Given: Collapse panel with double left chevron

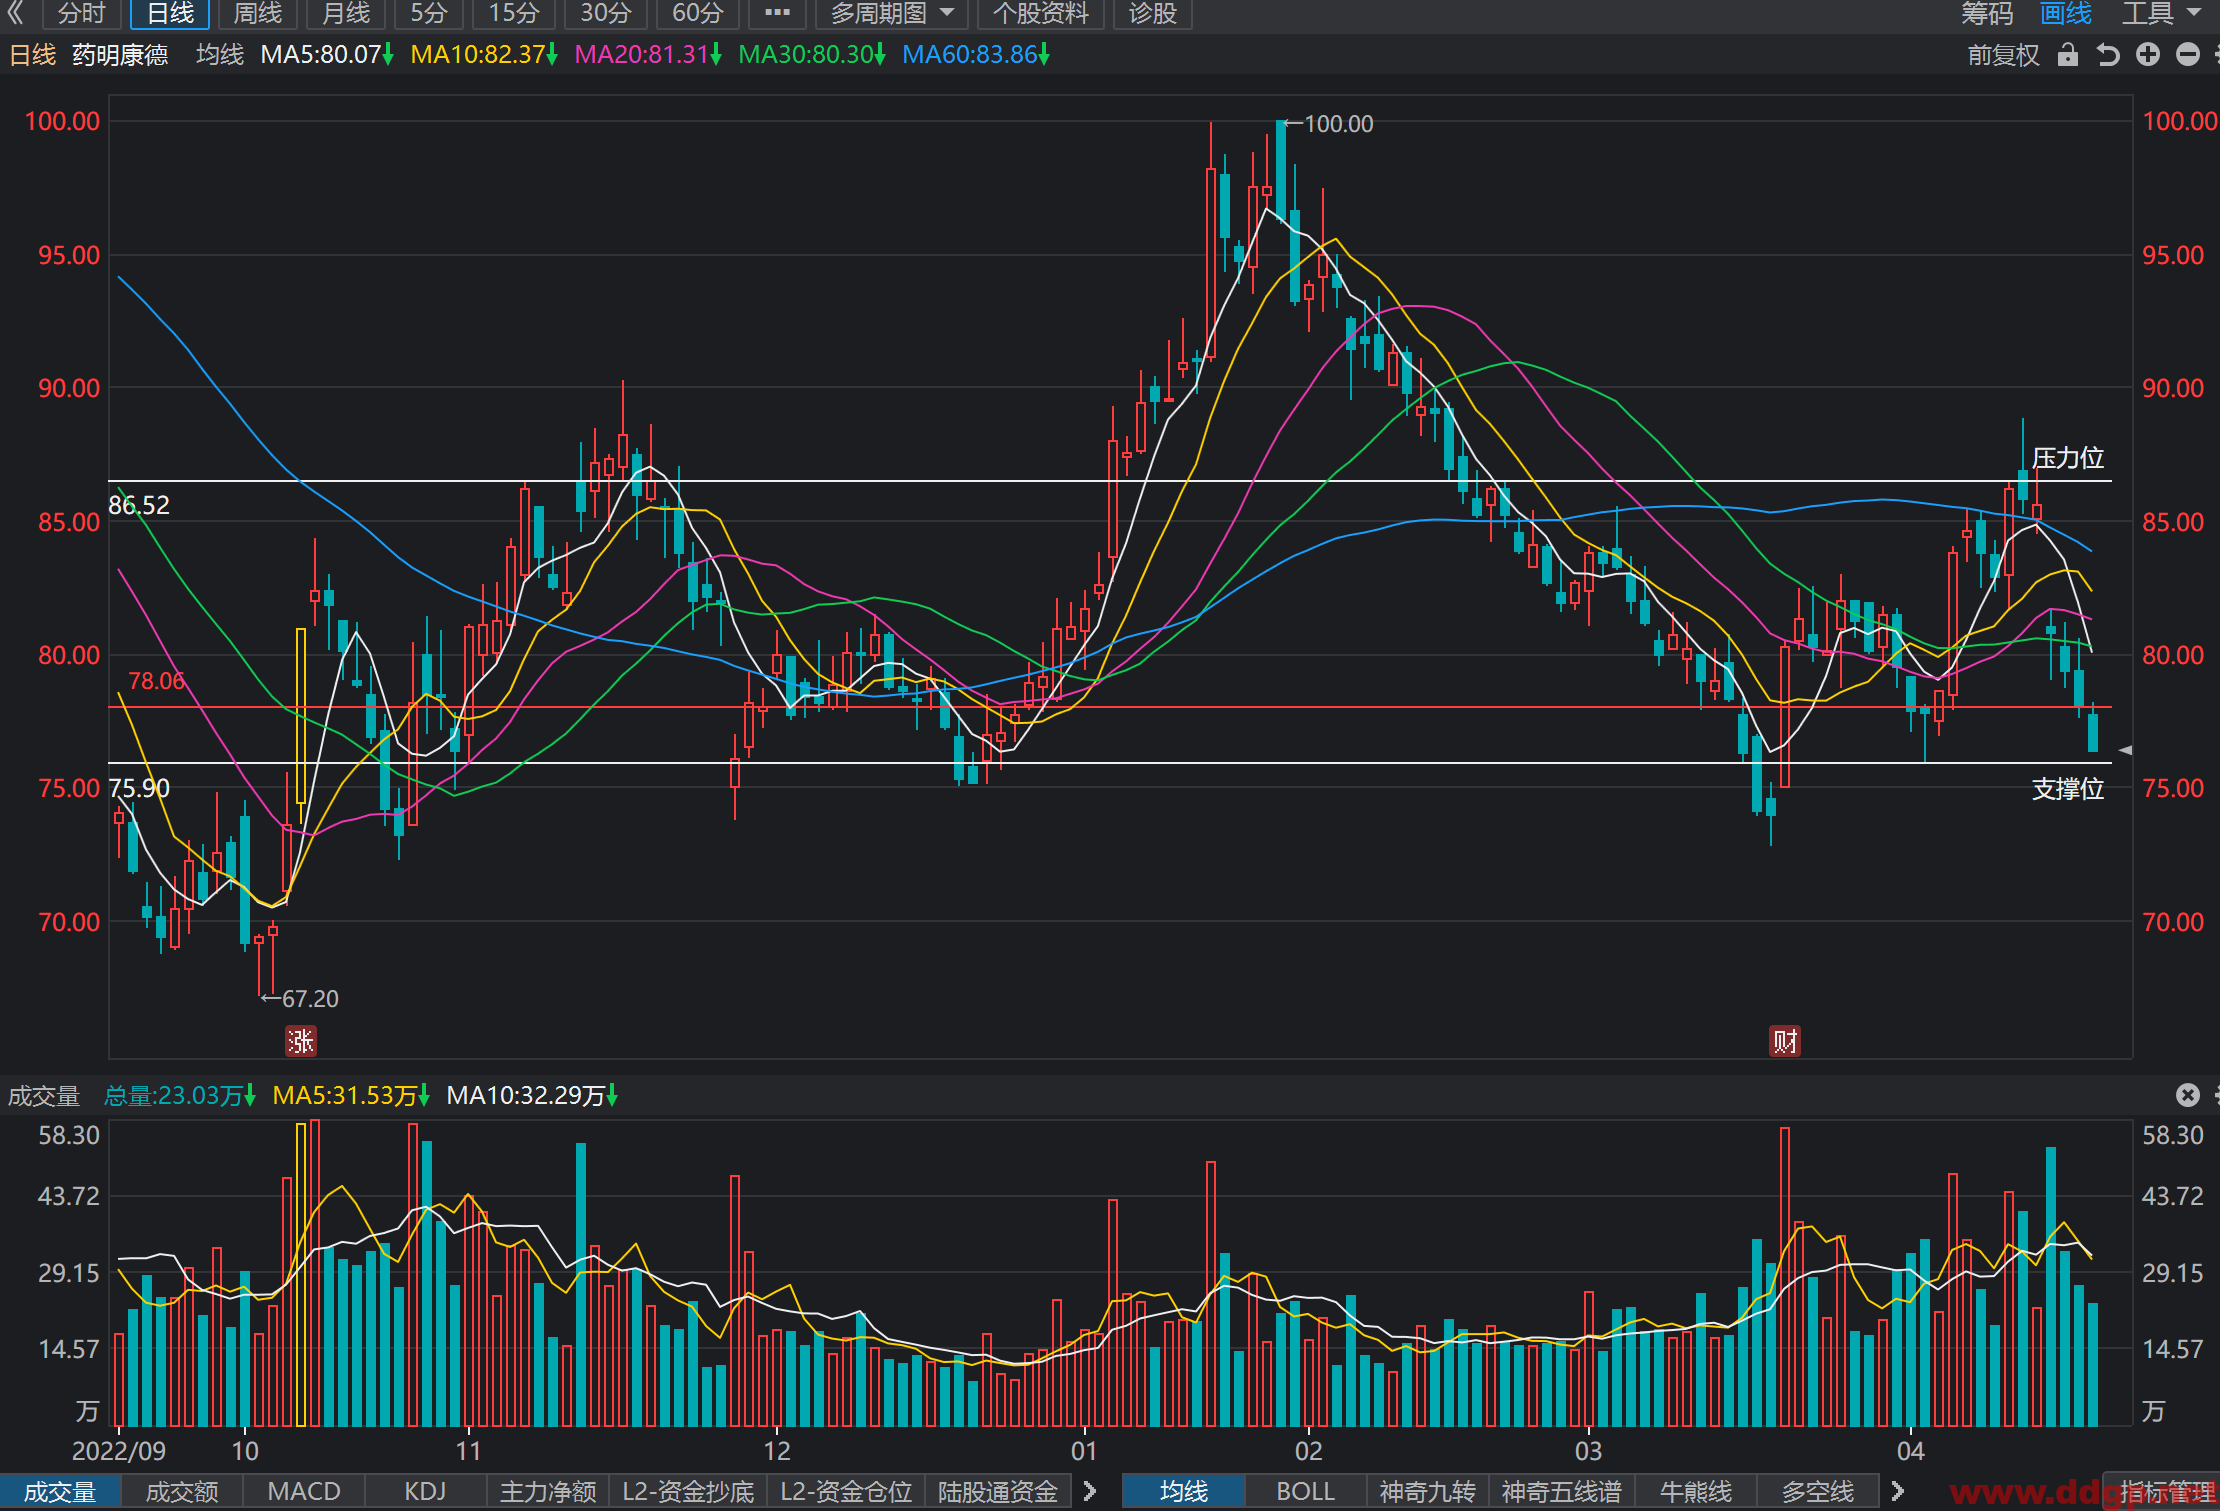Looking at the screenshot, I should pyautogui.click(x=15, y=13).
